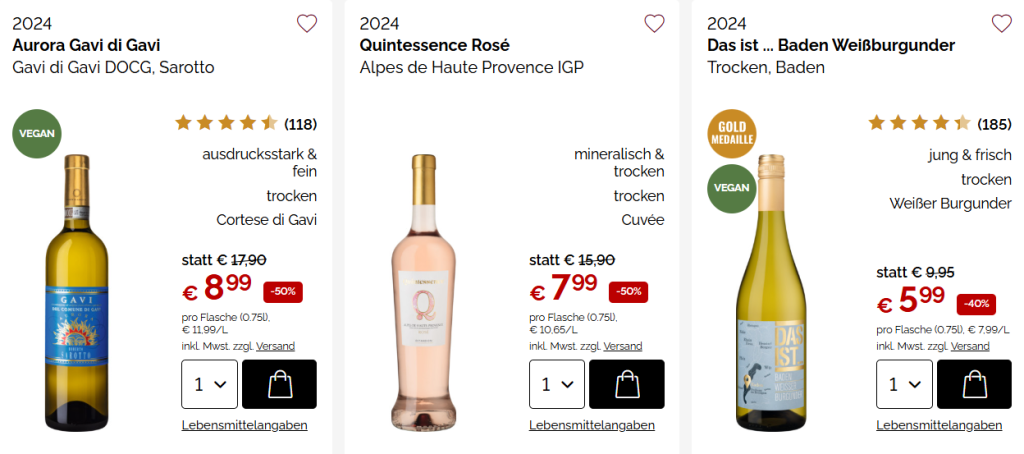Open Lebensmittelangaben for Aurora Gavi di Gavi
Image resolution: width=1024 pixels, height=454 pixels.
(244, 425)
